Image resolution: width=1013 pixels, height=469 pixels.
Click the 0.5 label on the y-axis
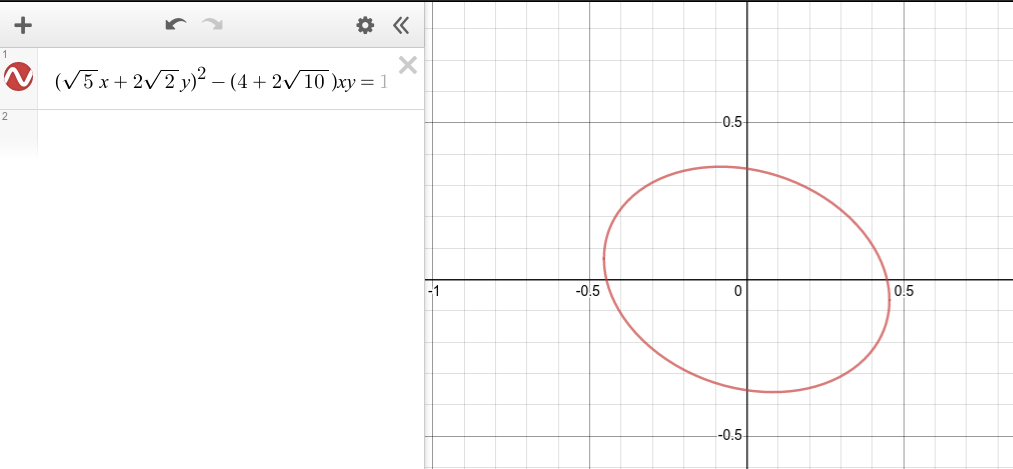[733, 122]
